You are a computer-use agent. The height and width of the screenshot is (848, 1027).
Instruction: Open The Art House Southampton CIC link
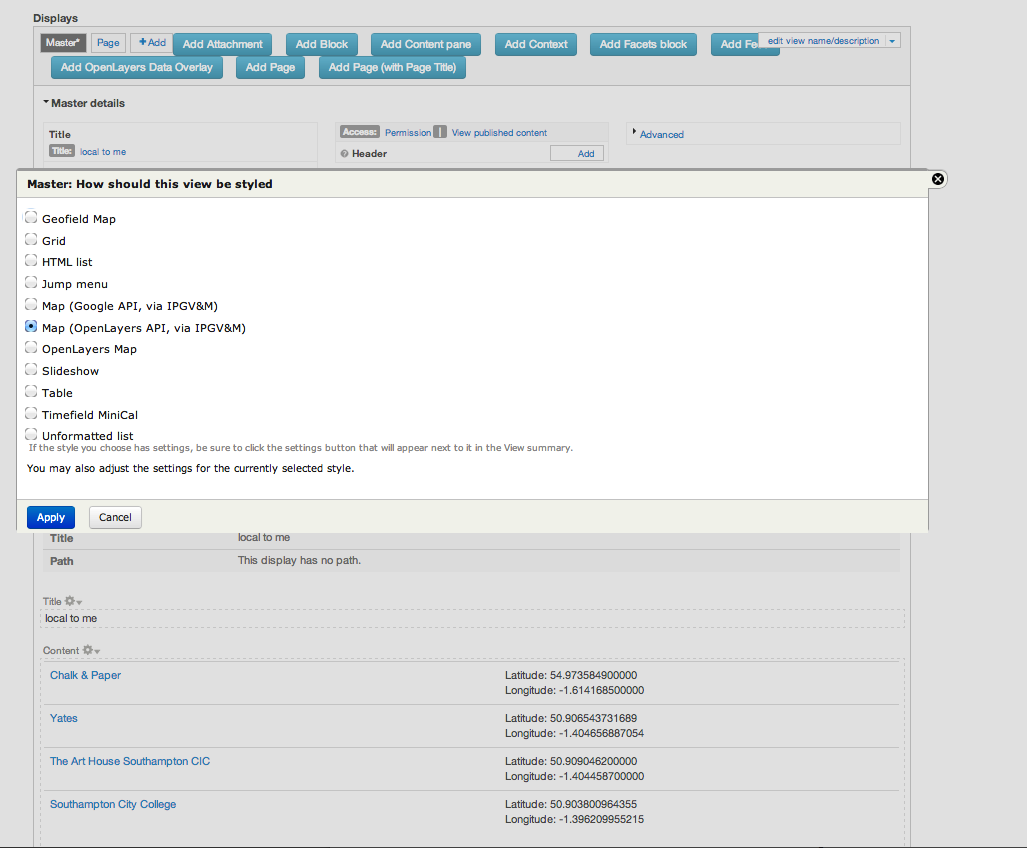(130, 761)
